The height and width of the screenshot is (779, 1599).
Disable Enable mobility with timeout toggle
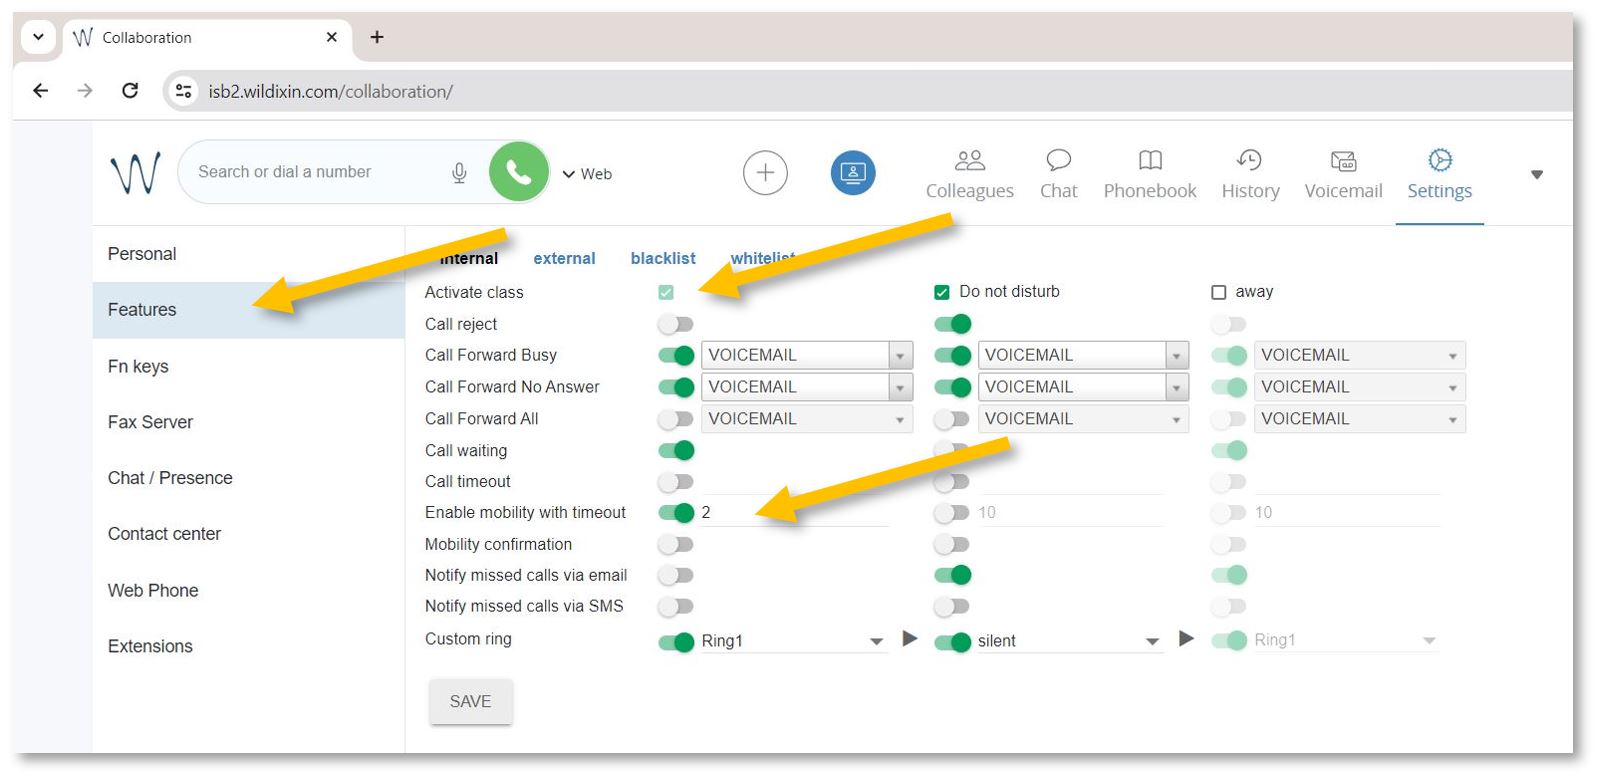coord(676,513)
